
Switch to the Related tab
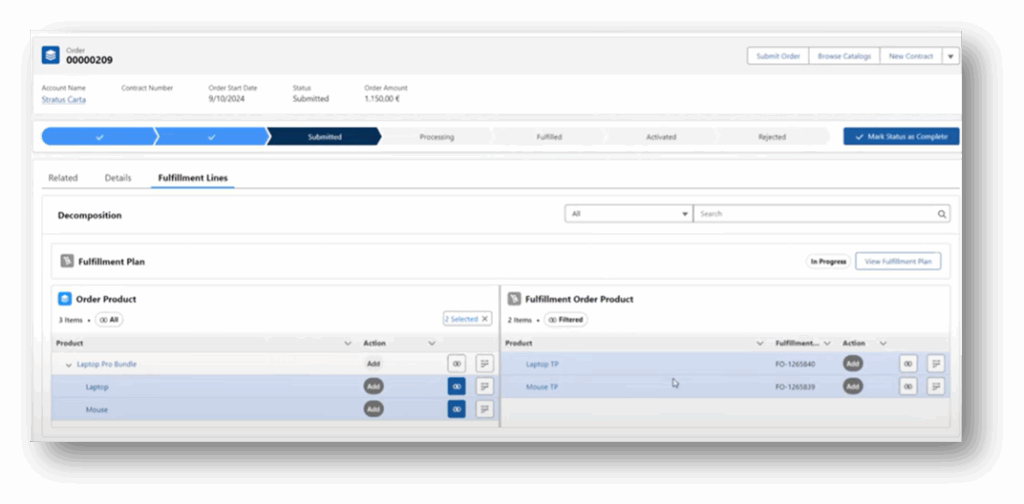[63, 178]
